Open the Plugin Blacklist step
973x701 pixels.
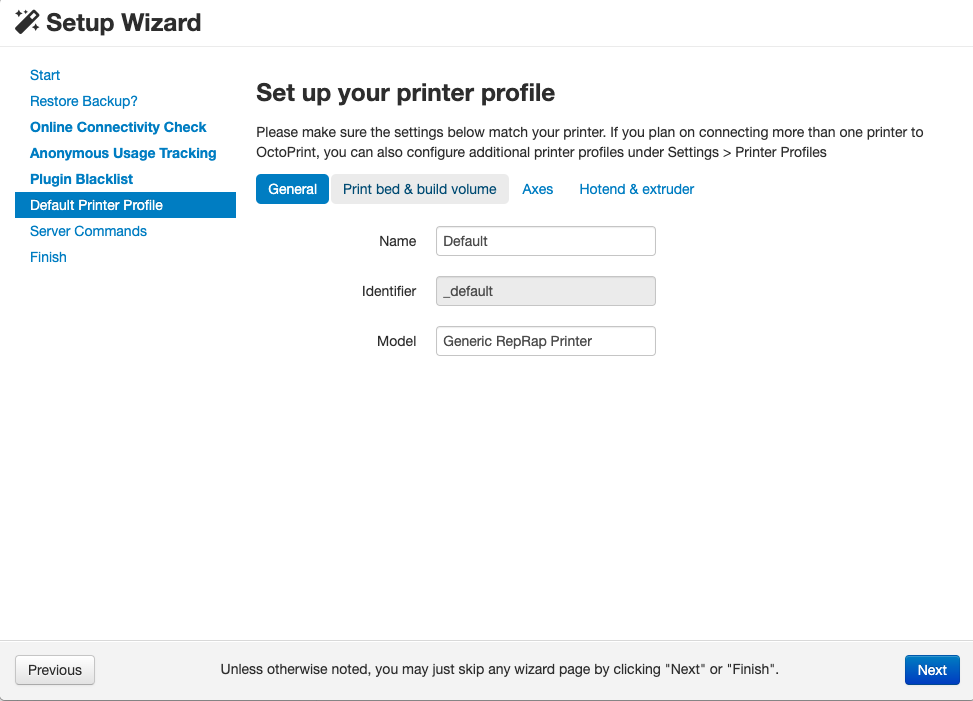pyautogui.click(x=81, y=179)
